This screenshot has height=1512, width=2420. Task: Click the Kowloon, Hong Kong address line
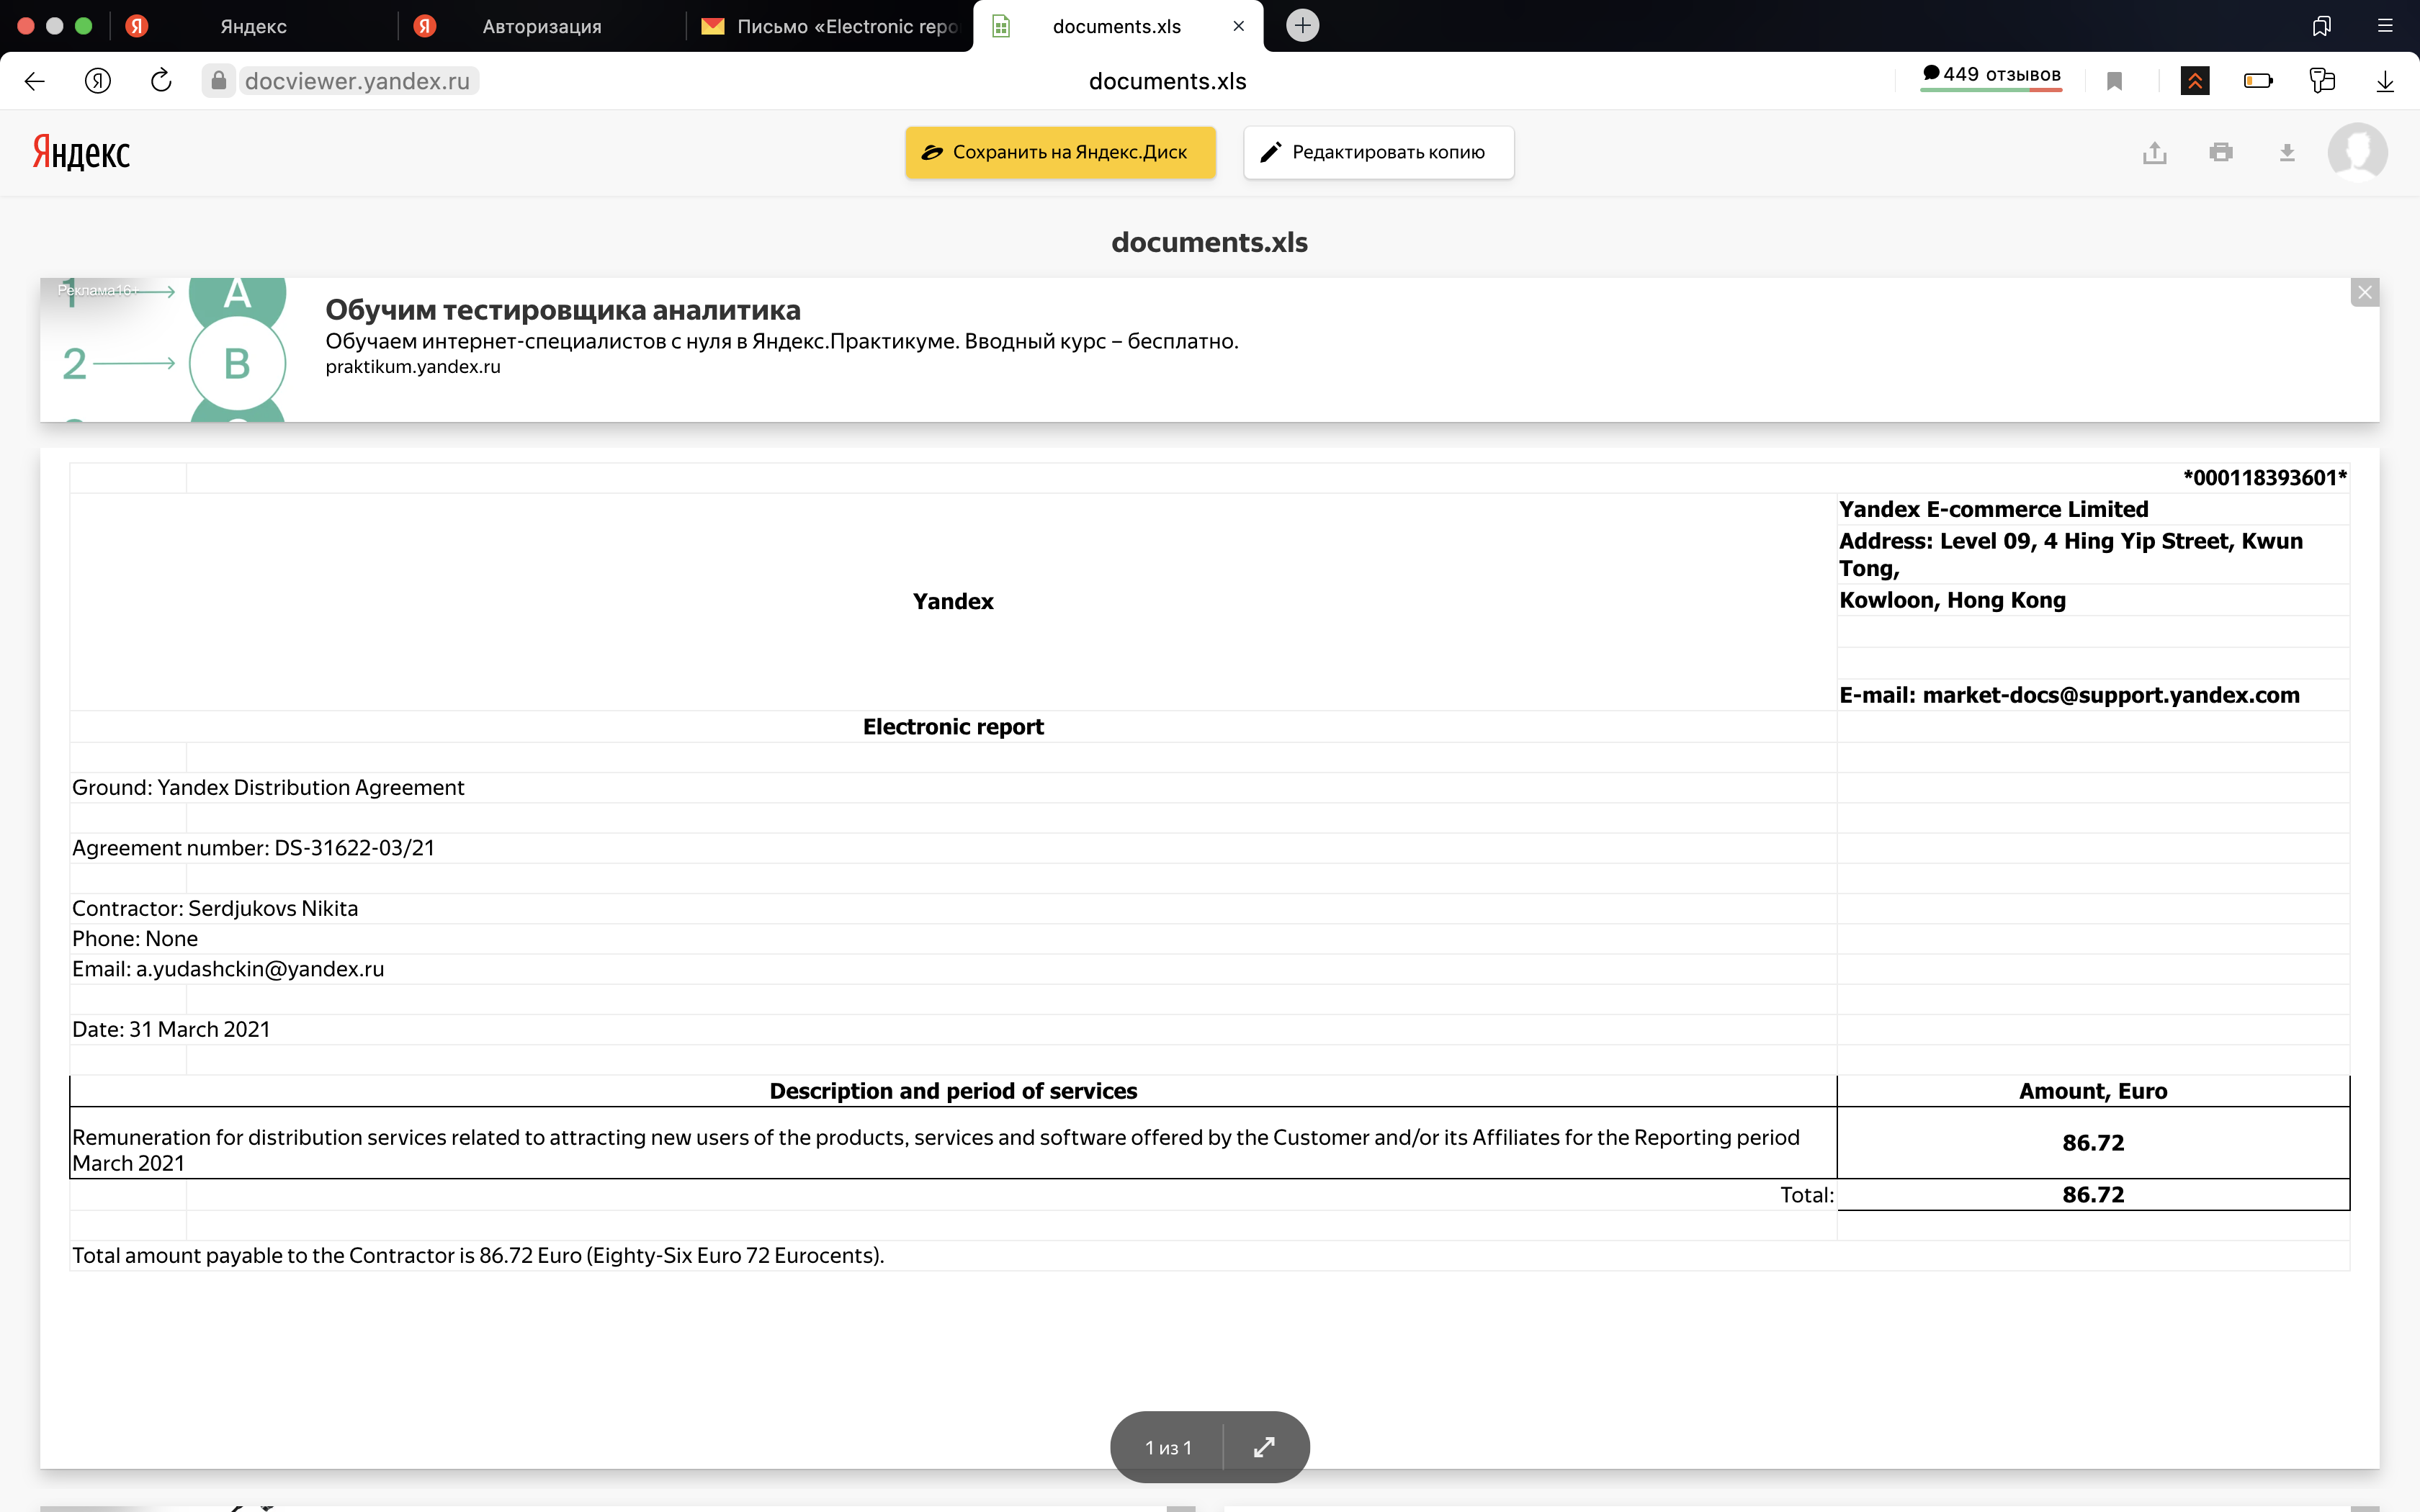coord(1952,600)
